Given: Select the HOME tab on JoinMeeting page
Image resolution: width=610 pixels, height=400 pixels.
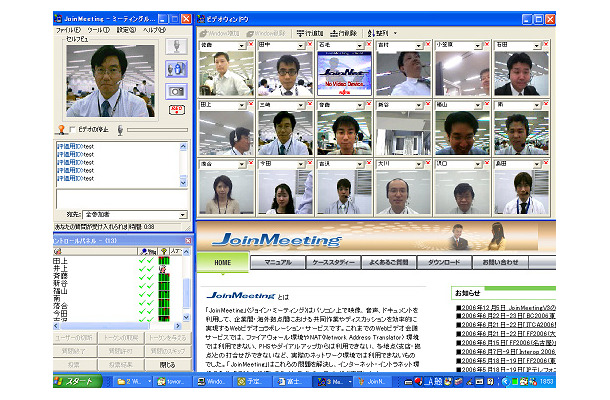Looking at the screenshot, I should [x=223, y=263].
